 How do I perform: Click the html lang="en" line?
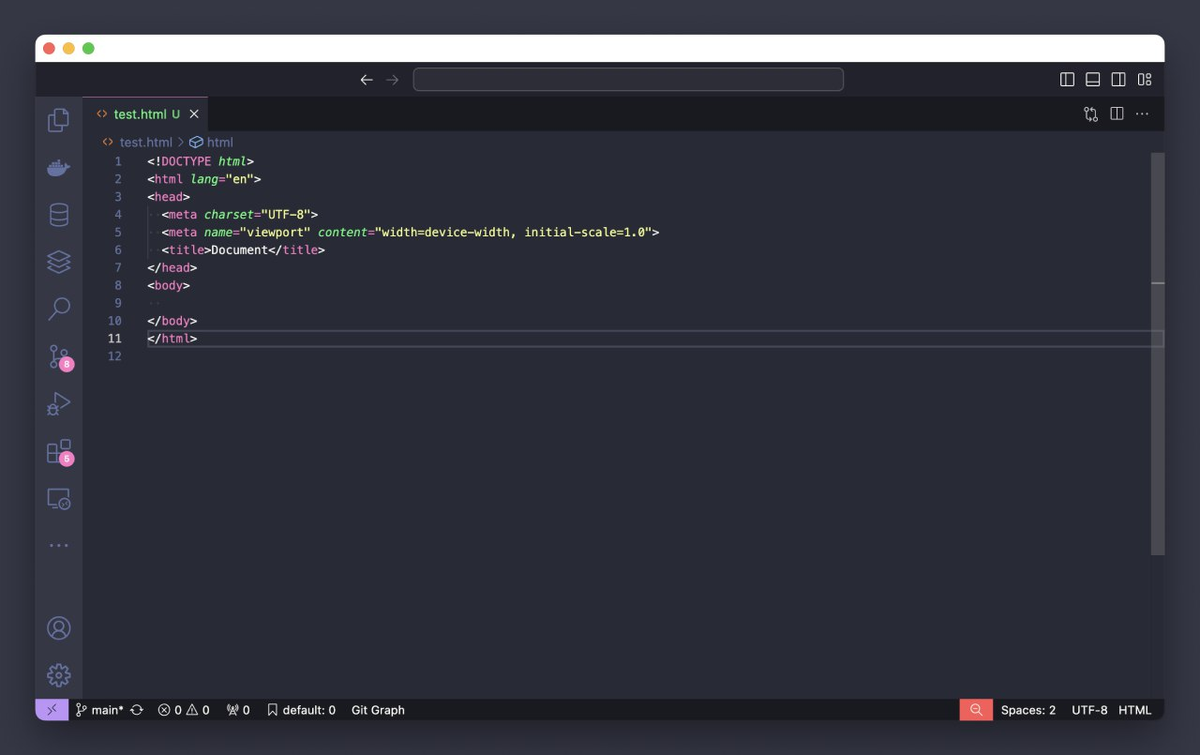[x=204, y=179]
